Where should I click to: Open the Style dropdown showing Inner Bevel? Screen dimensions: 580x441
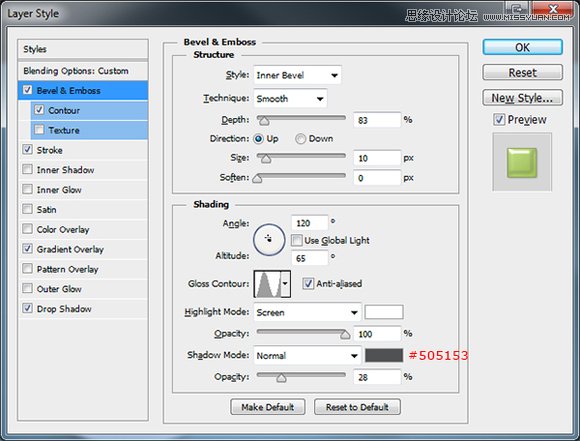click(297, 75)
